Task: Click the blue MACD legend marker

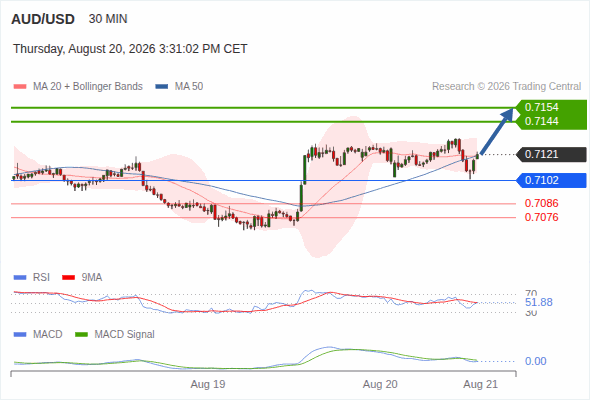Action: pyautogui.click(x=20, y=335)
